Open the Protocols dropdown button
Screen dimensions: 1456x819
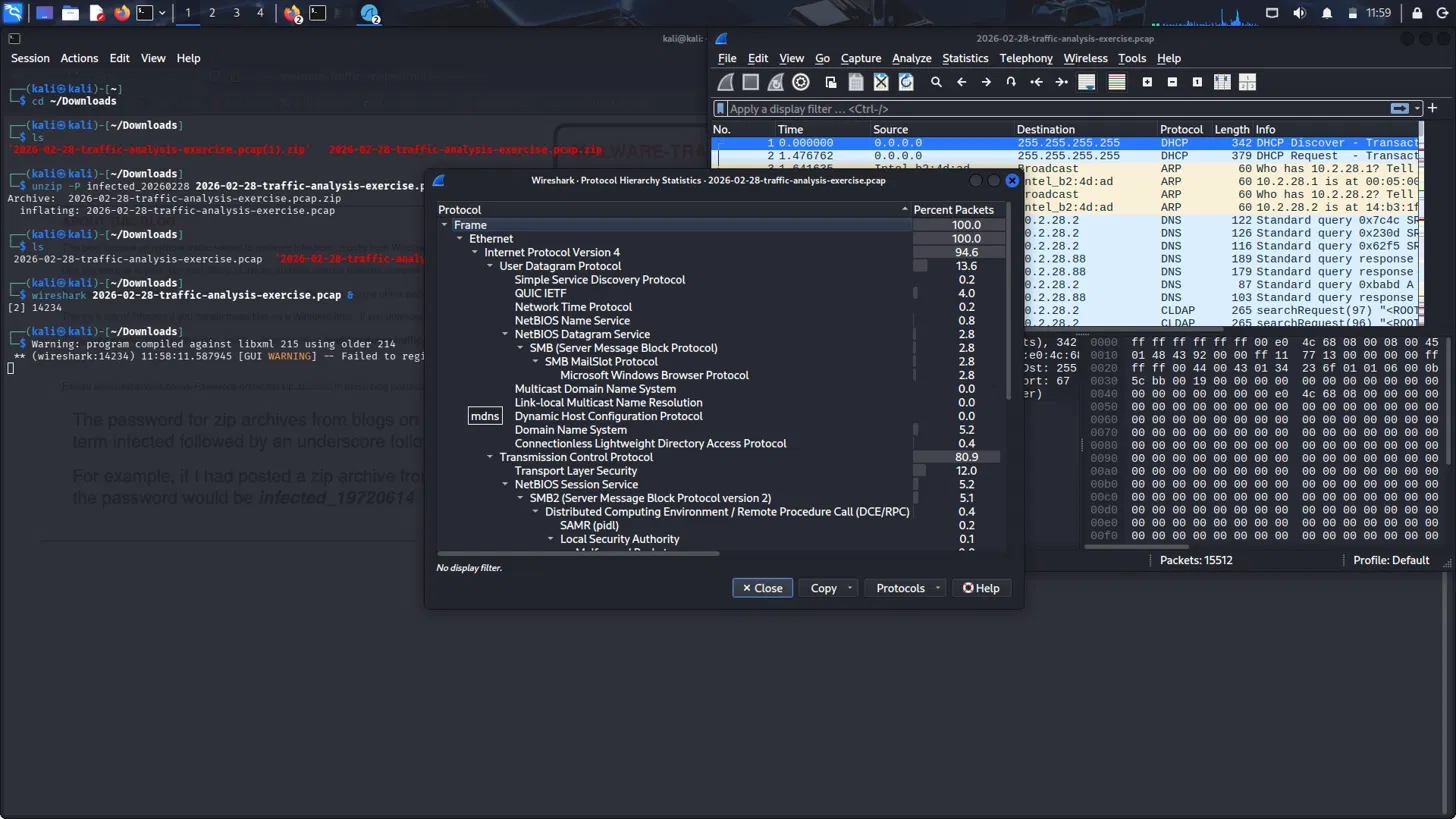905,588
